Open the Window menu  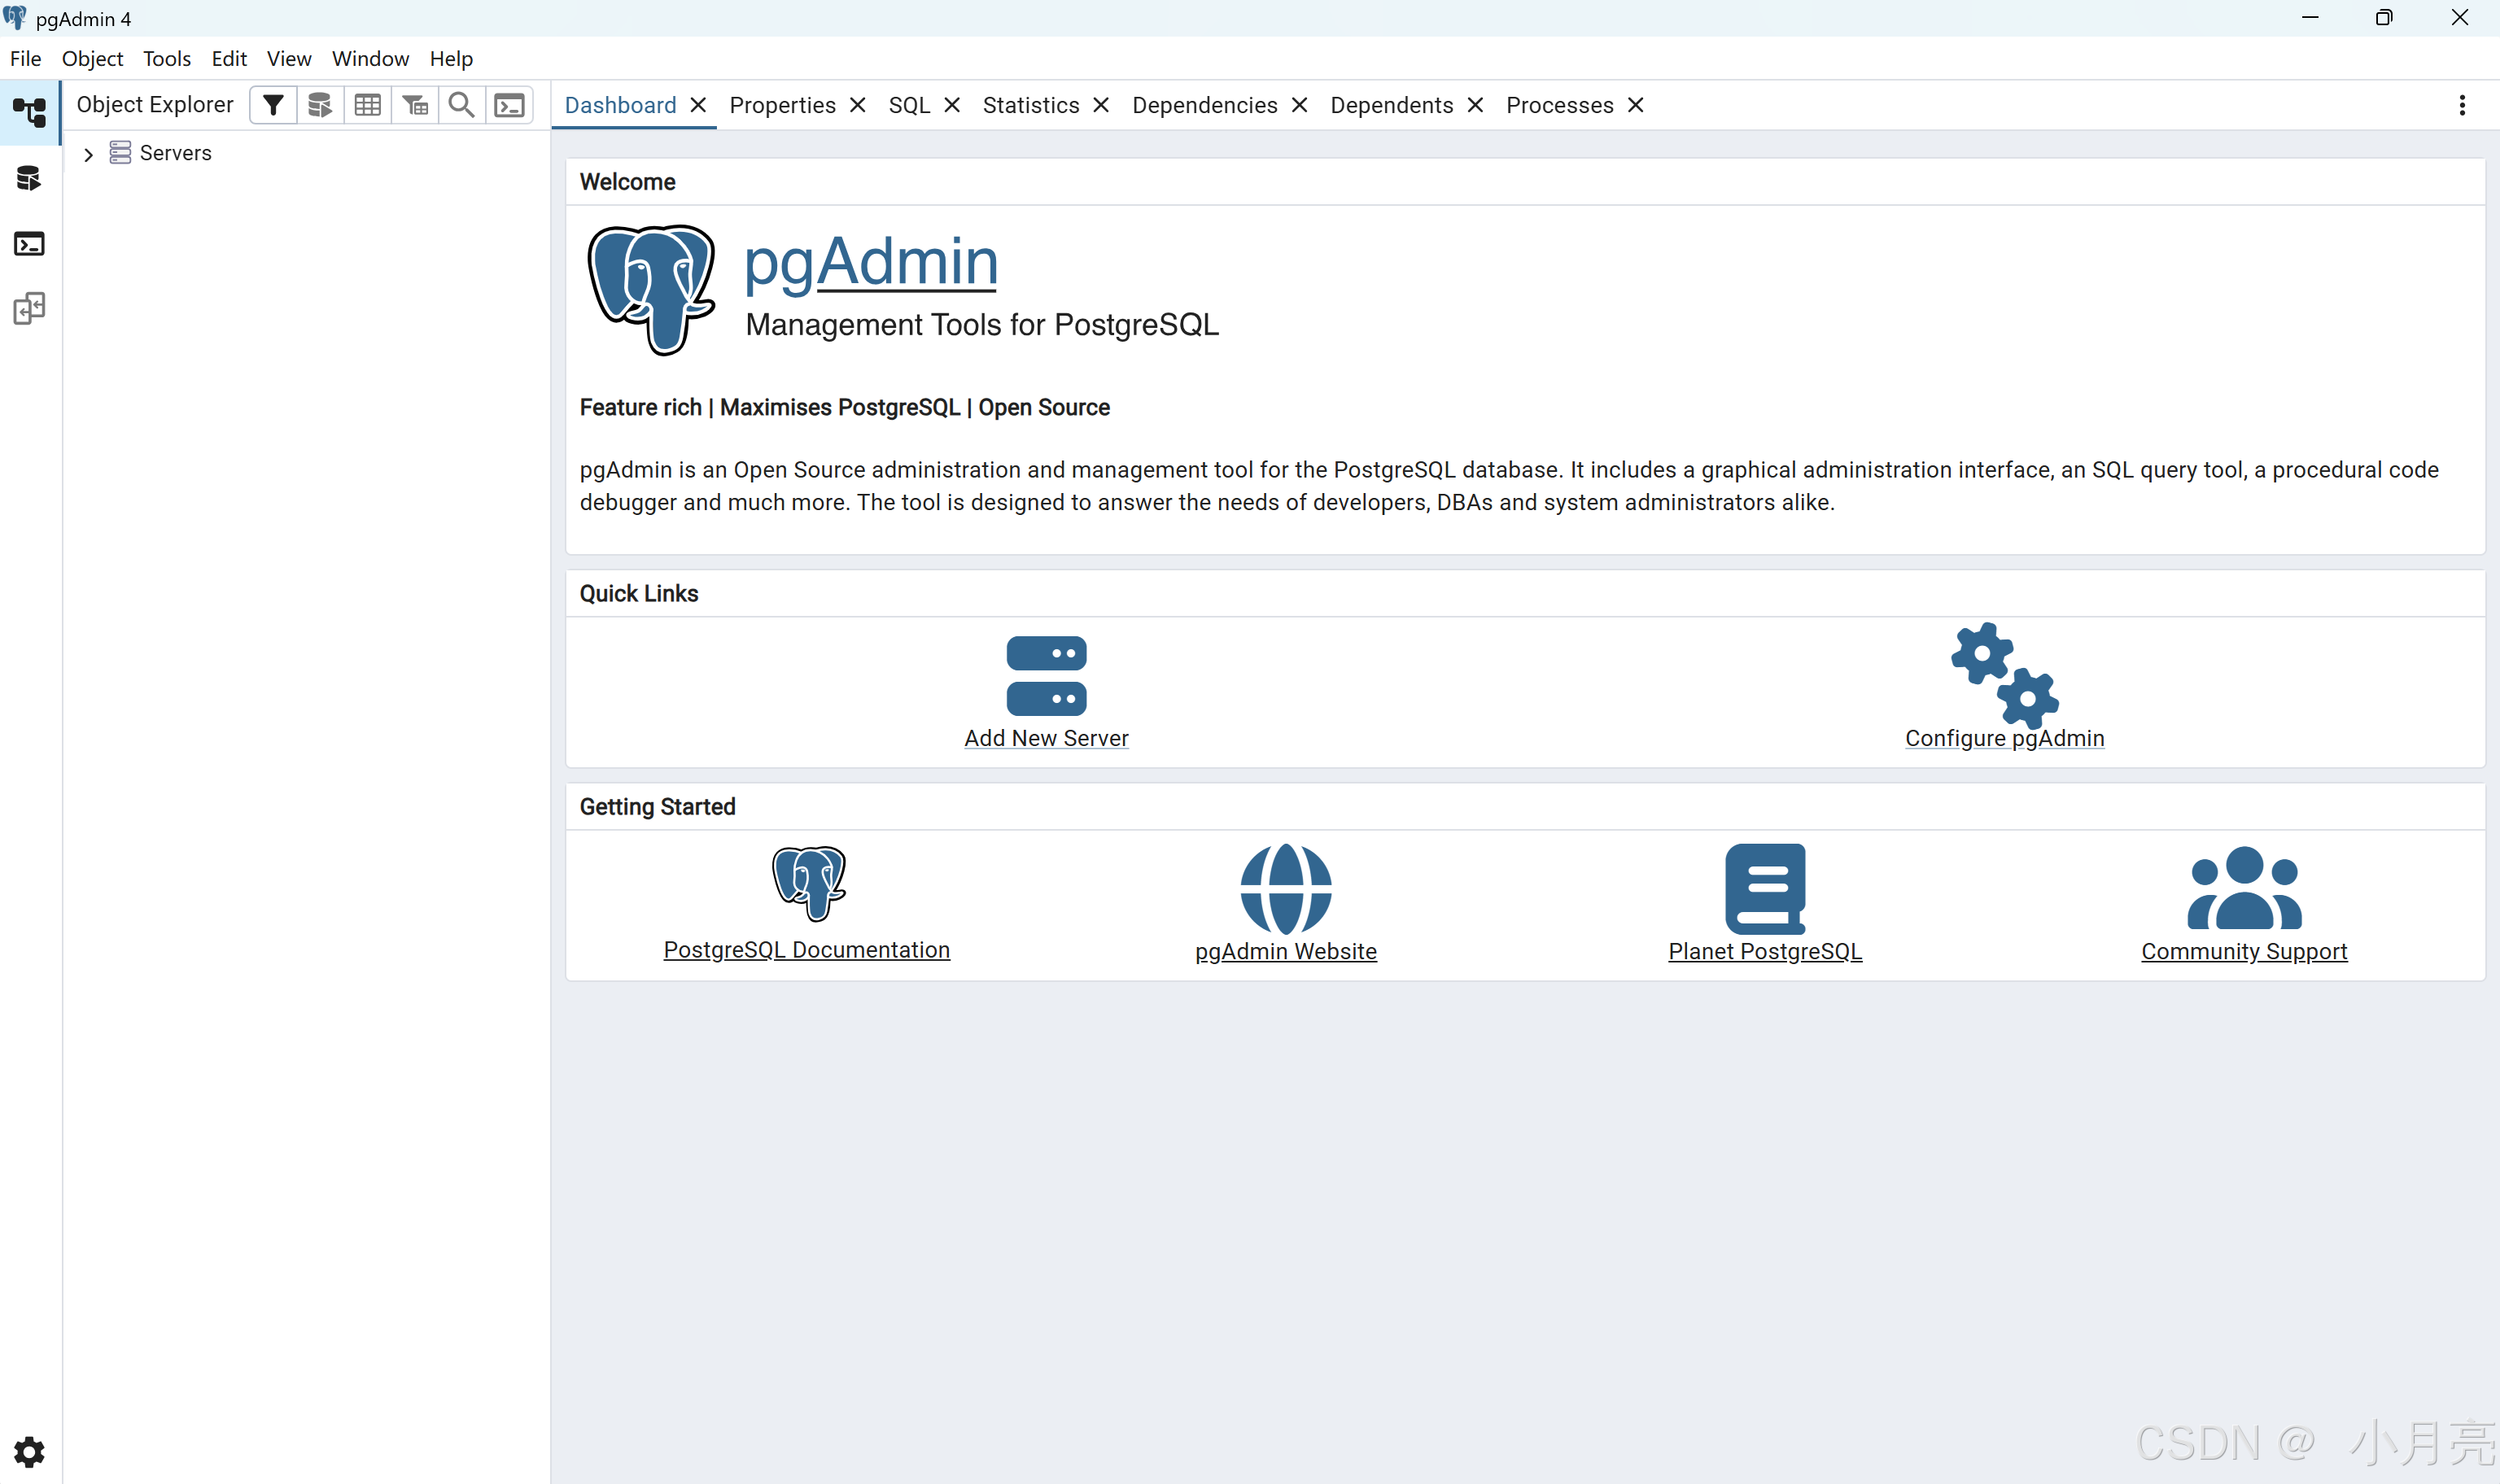pyautogui.click(x=370, y=59)
